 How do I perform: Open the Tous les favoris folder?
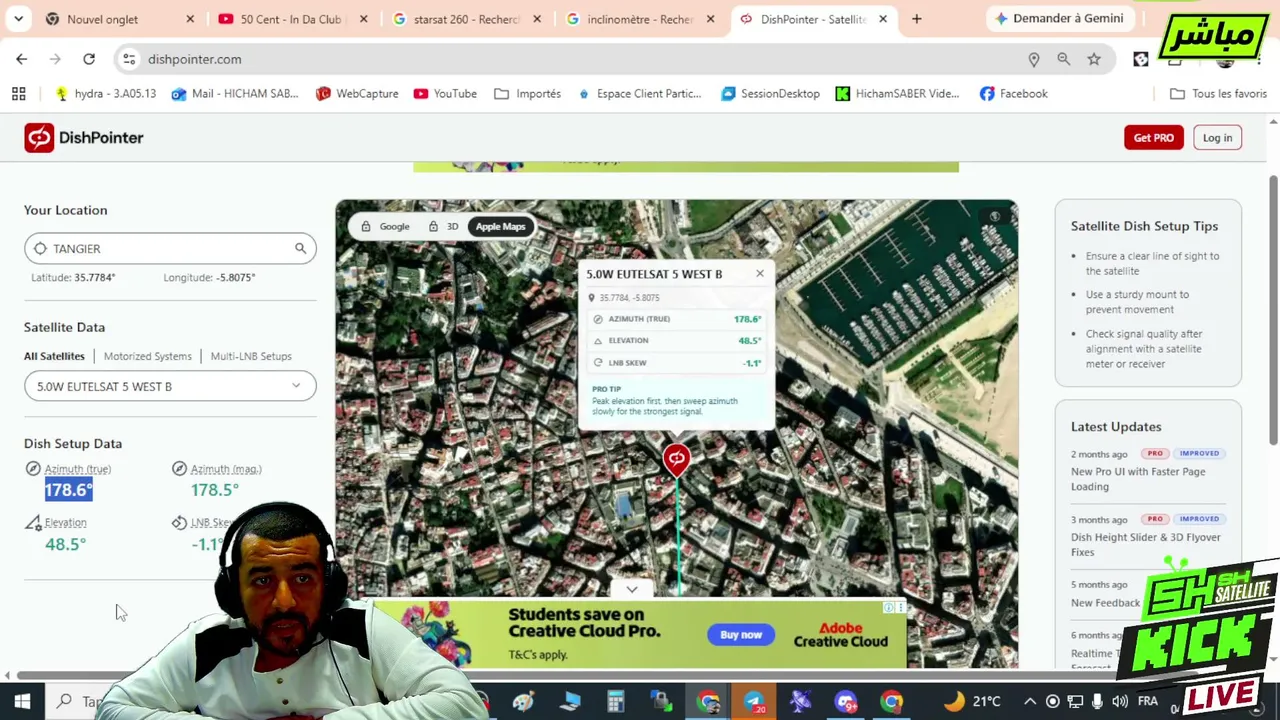tap(1218, 93)
